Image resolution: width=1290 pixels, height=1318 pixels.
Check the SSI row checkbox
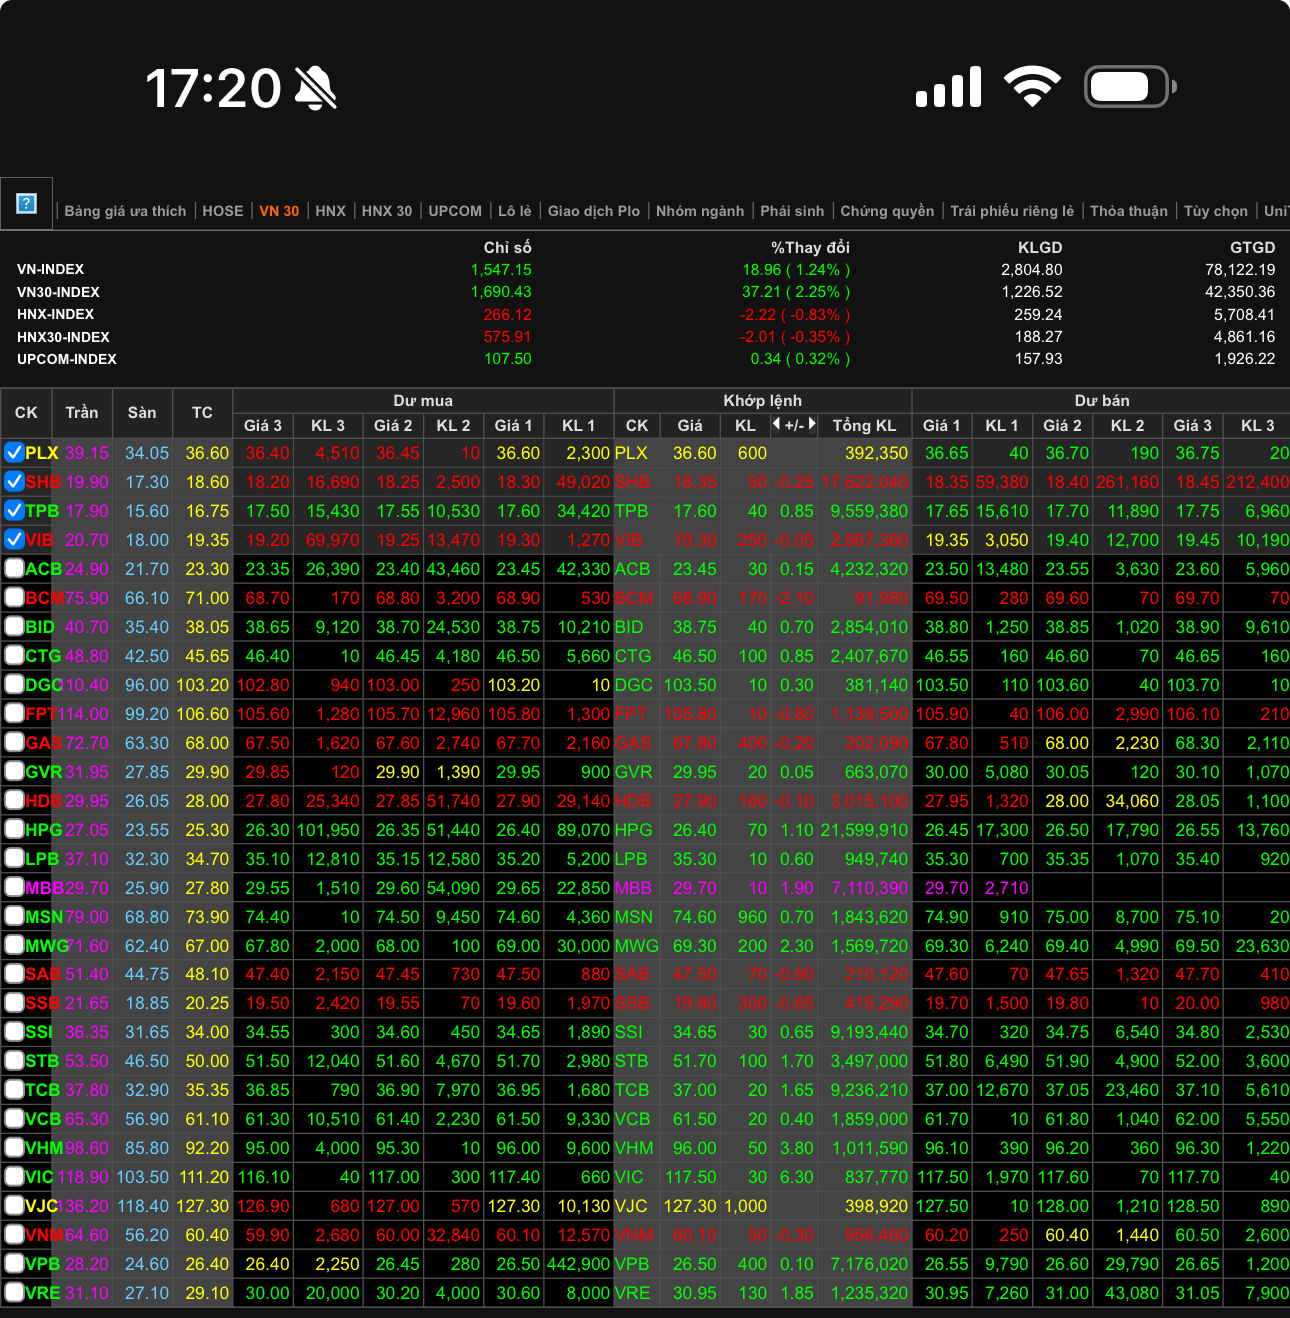[x=14, y=1031]
